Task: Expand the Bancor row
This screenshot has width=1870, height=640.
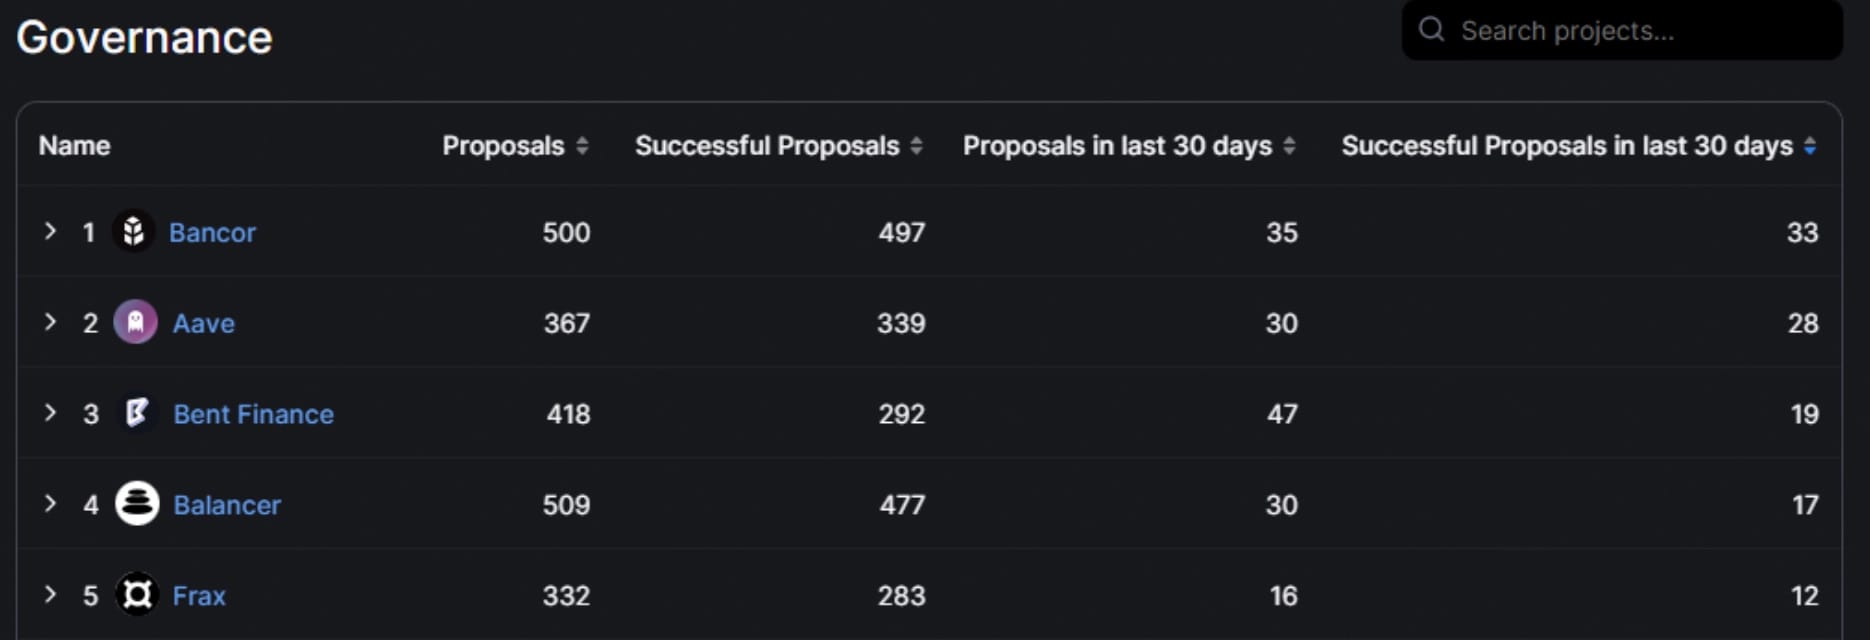Action: [x=50, y=231]
